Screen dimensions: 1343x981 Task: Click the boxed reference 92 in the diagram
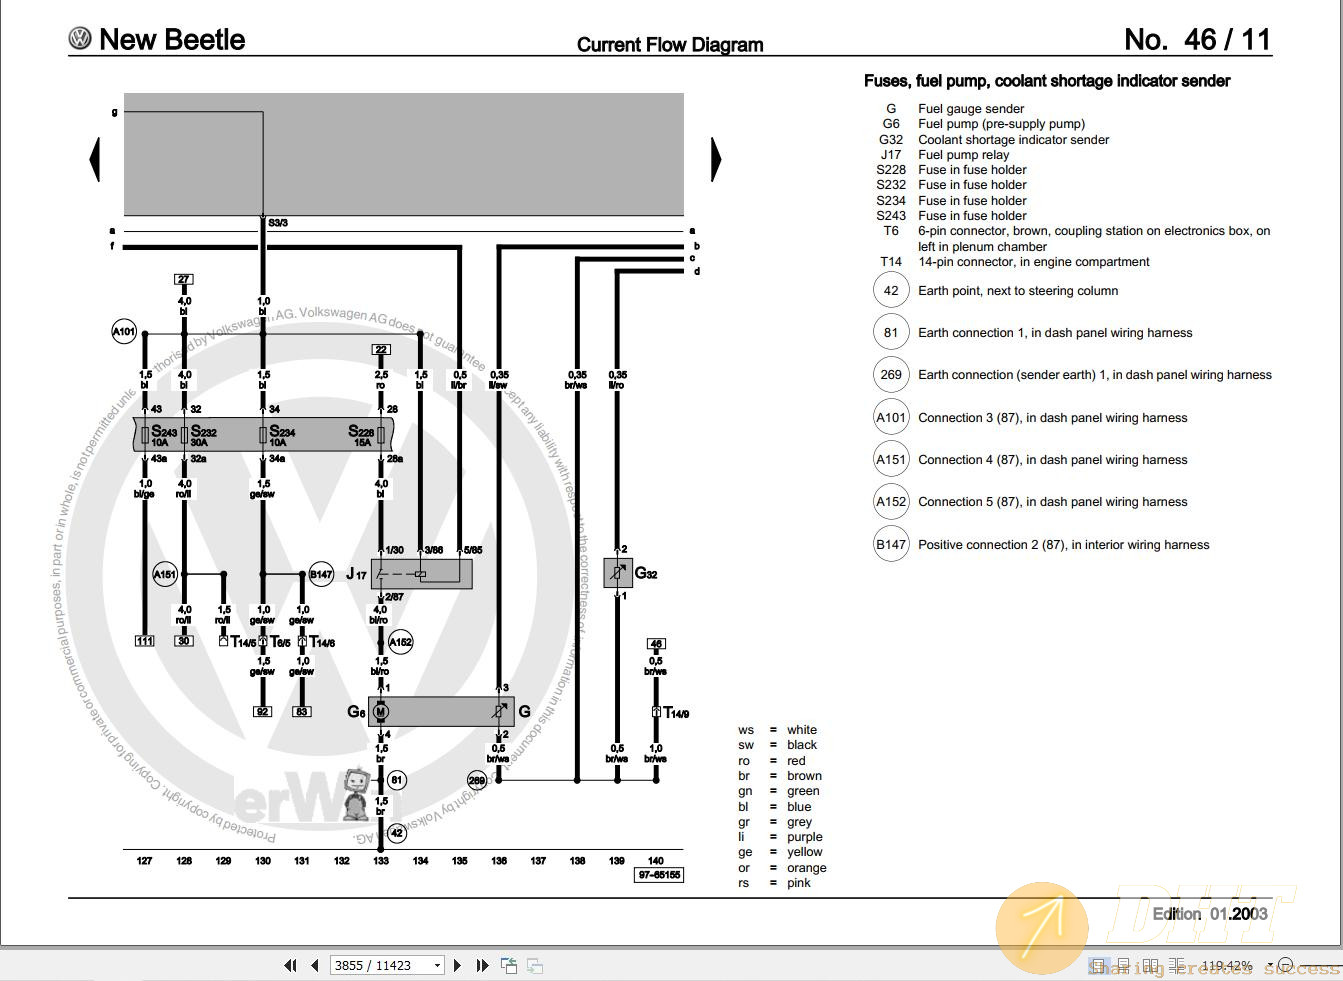(263, 712)
